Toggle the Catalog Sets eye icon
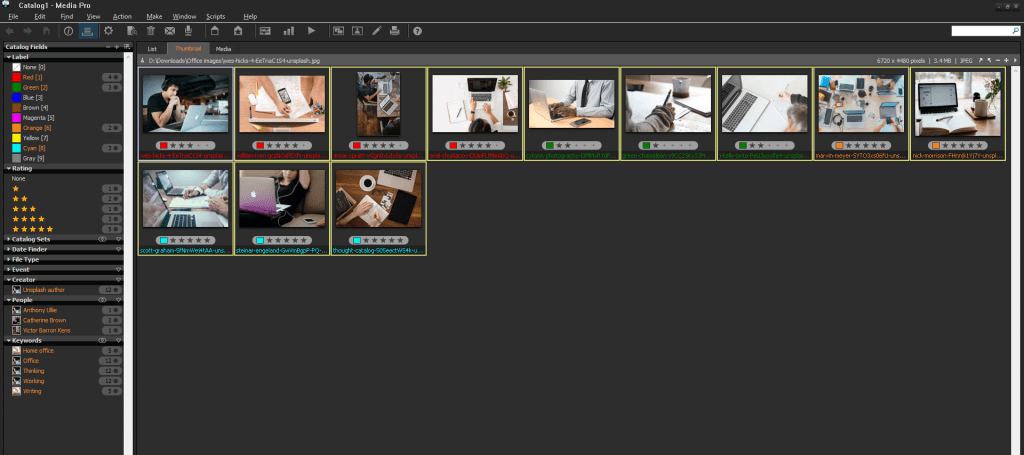Image resolution: width=1024 pixels, height=455 pixels. [x=104, y=240]
